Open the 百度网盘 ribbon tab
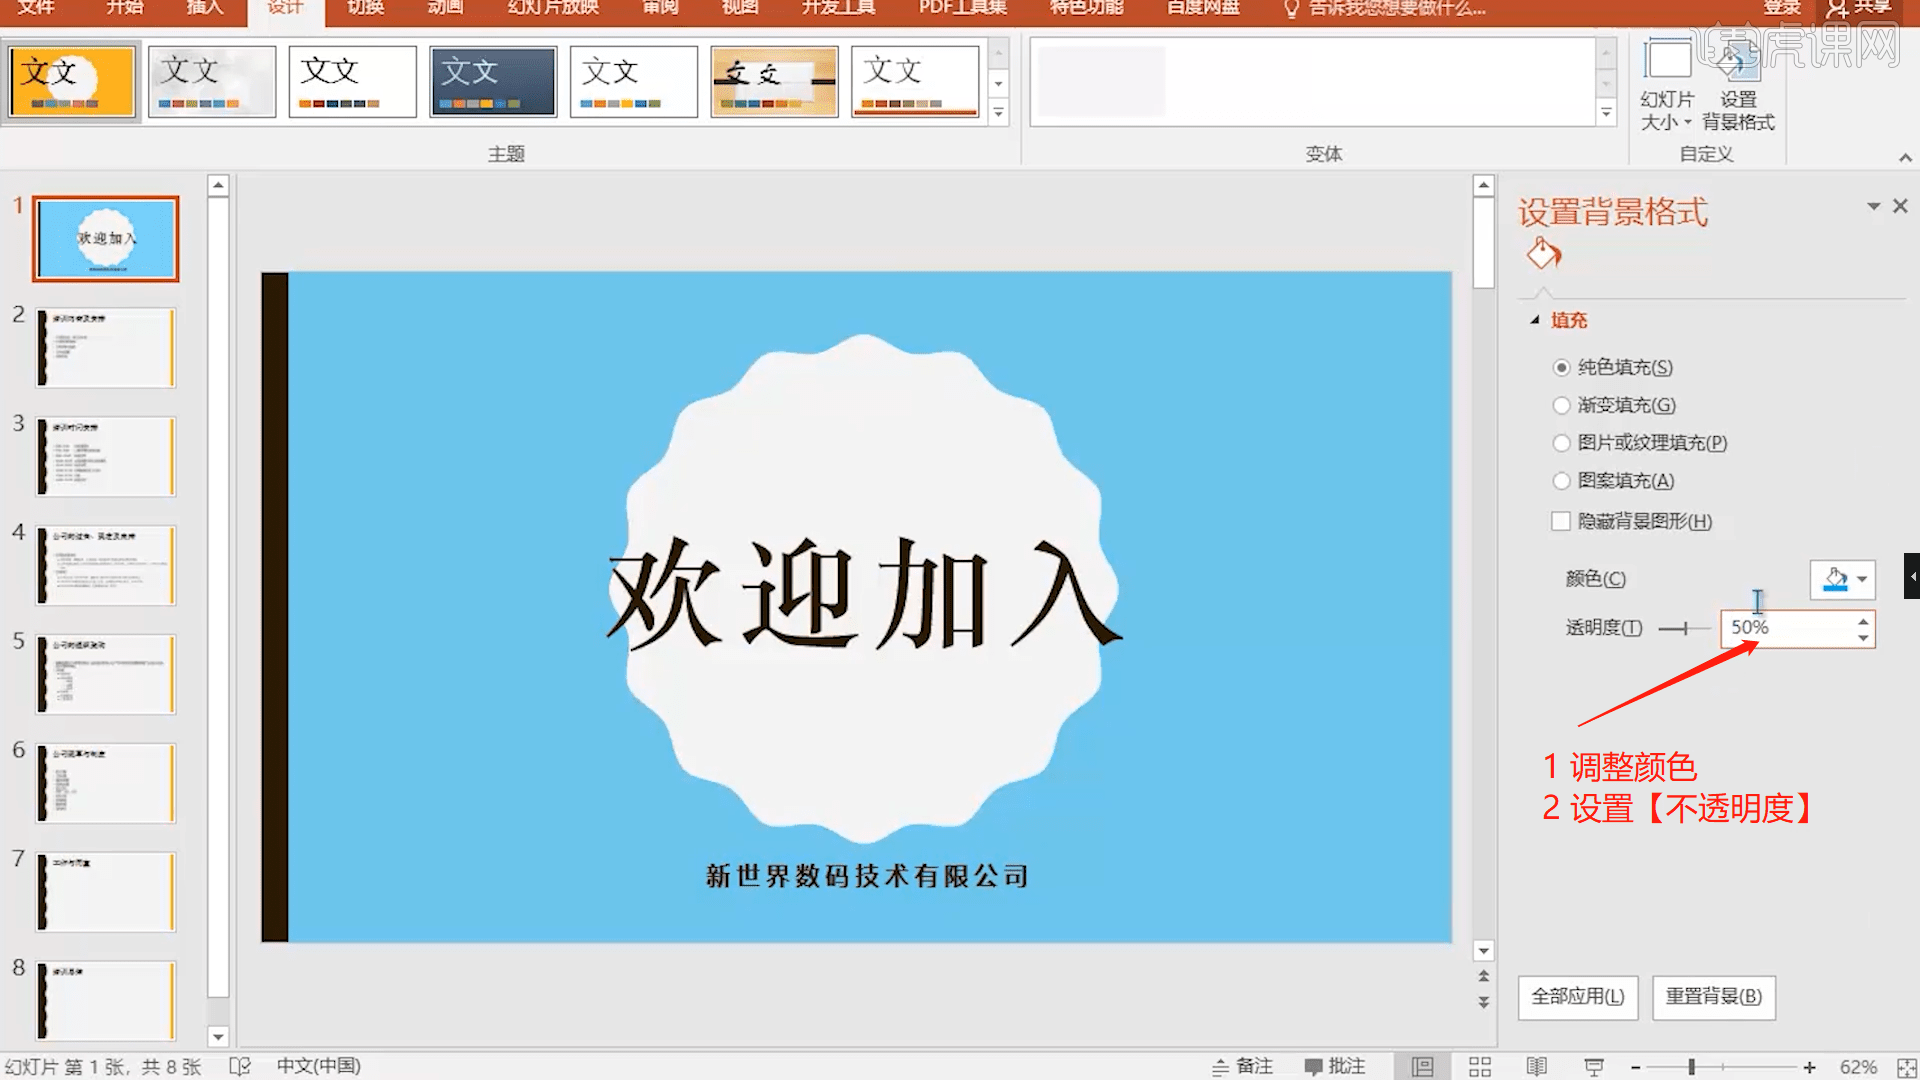This screenshot has width=1920, height=1080. tap(1203, 8)
